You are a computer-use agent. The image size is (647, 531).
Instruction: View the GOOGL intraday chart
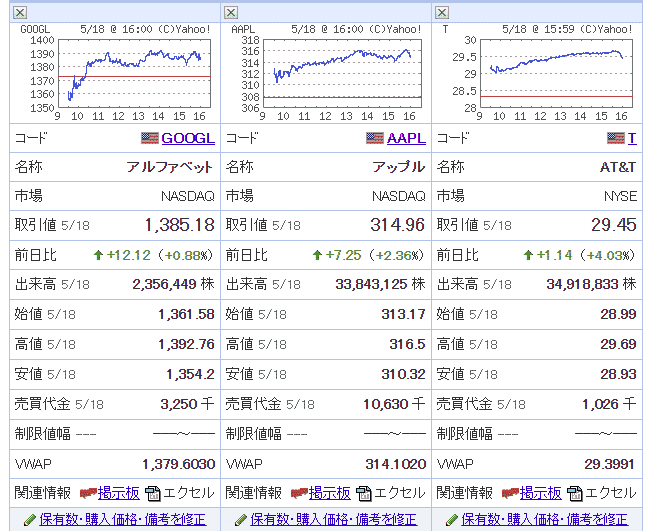[x=115, y=73]
